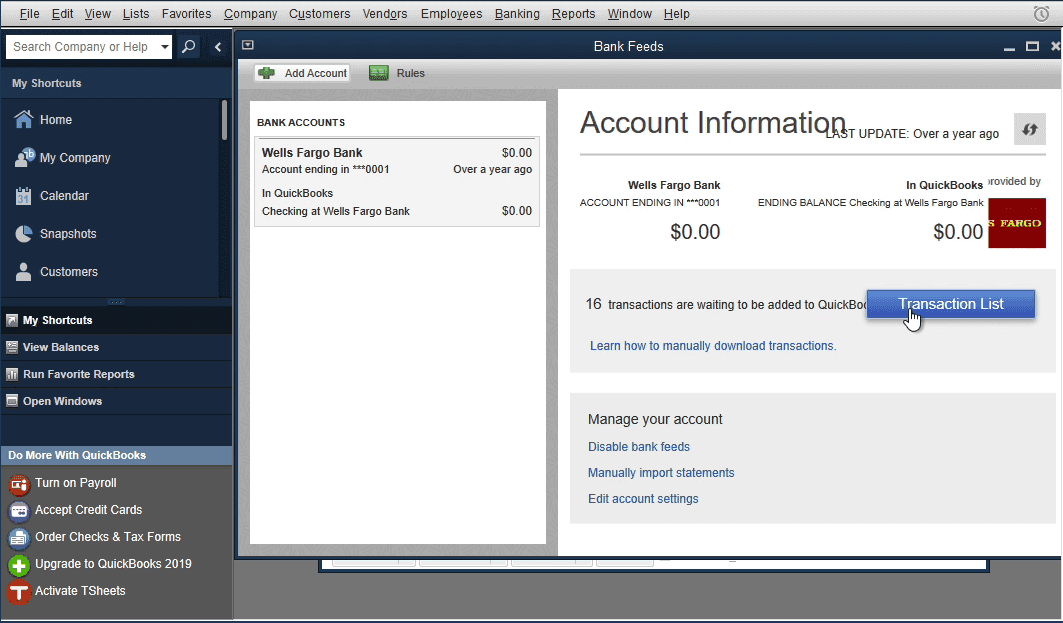Open the Help menu
This screenshot has width=1063, height=623.
tap(677, 14)
